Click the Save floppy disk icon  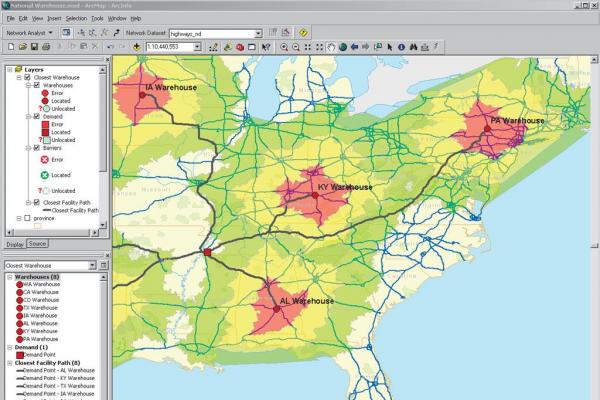33,47
